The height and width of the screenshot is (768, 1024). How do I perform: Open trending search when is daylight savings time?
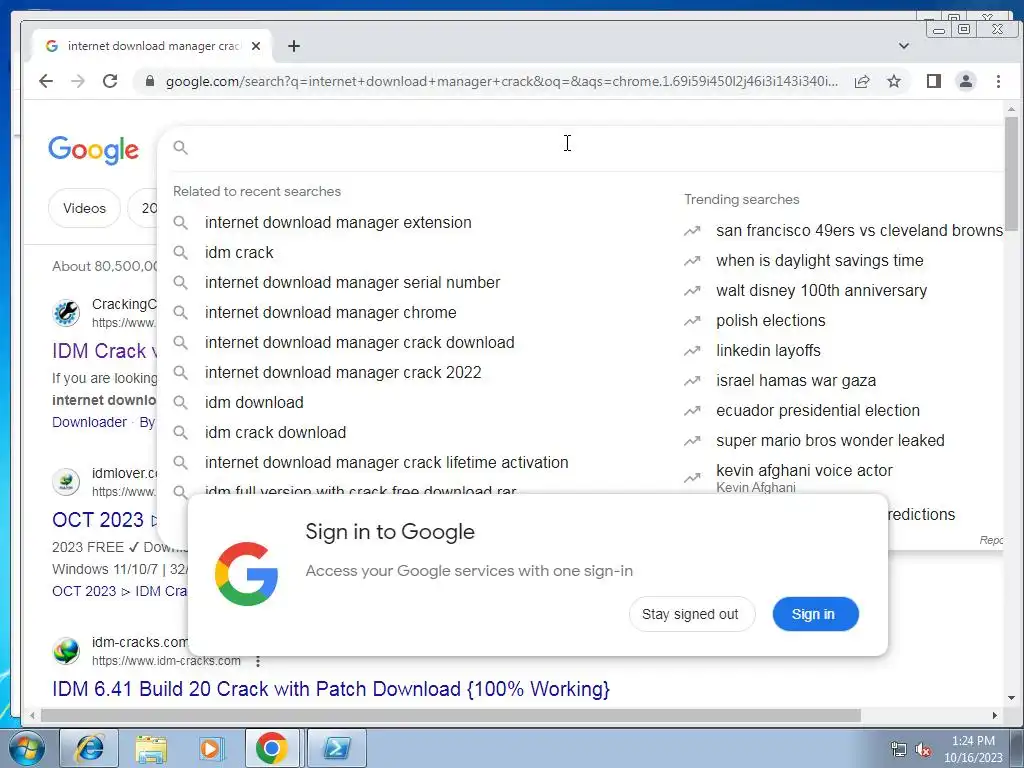tap(820, 261)
